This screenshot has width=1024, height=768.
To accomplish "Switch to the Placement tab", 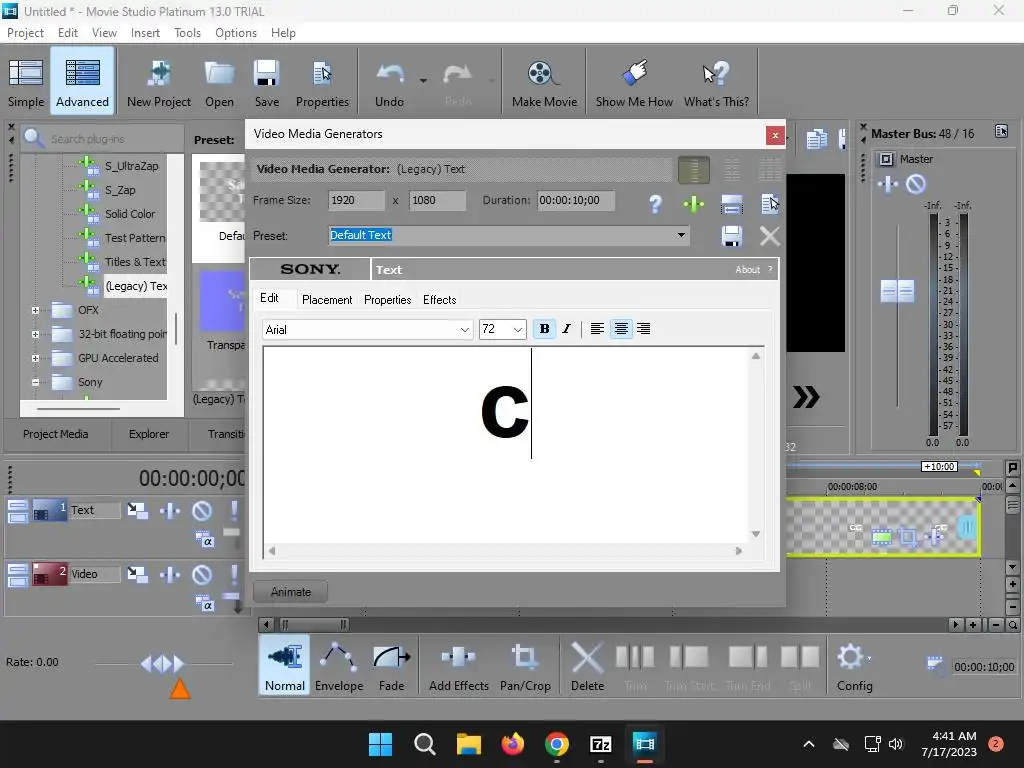I will (x=327, y=300).
